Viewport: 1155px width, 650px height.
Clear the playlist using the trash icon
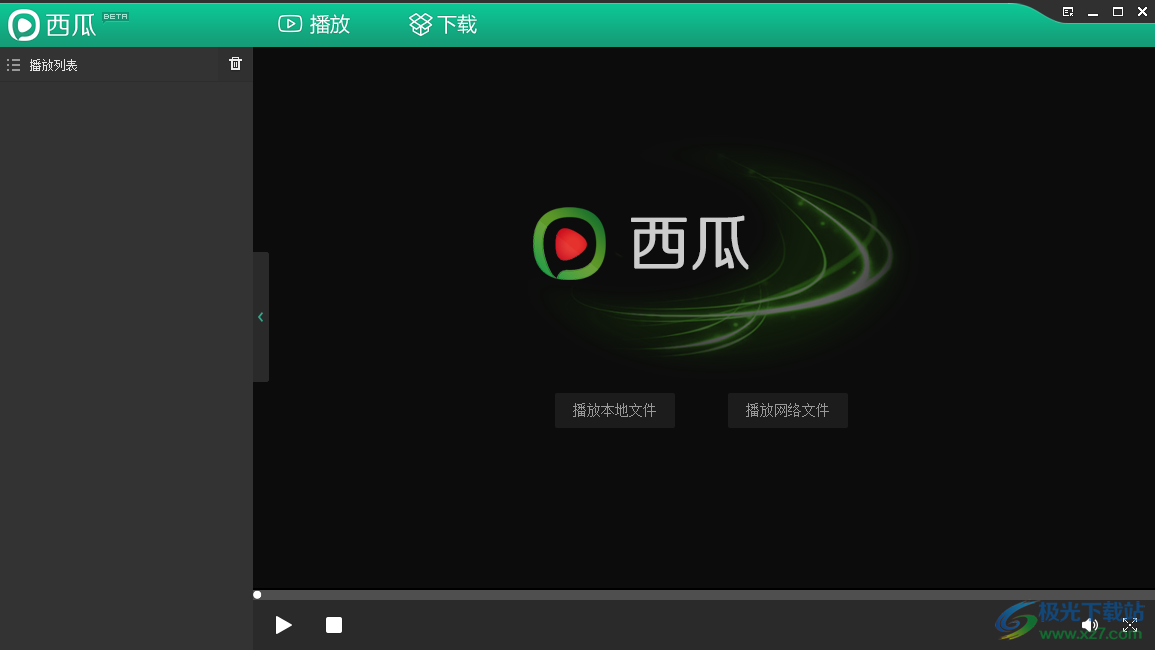pyautogui.click(x=235, y=63)
